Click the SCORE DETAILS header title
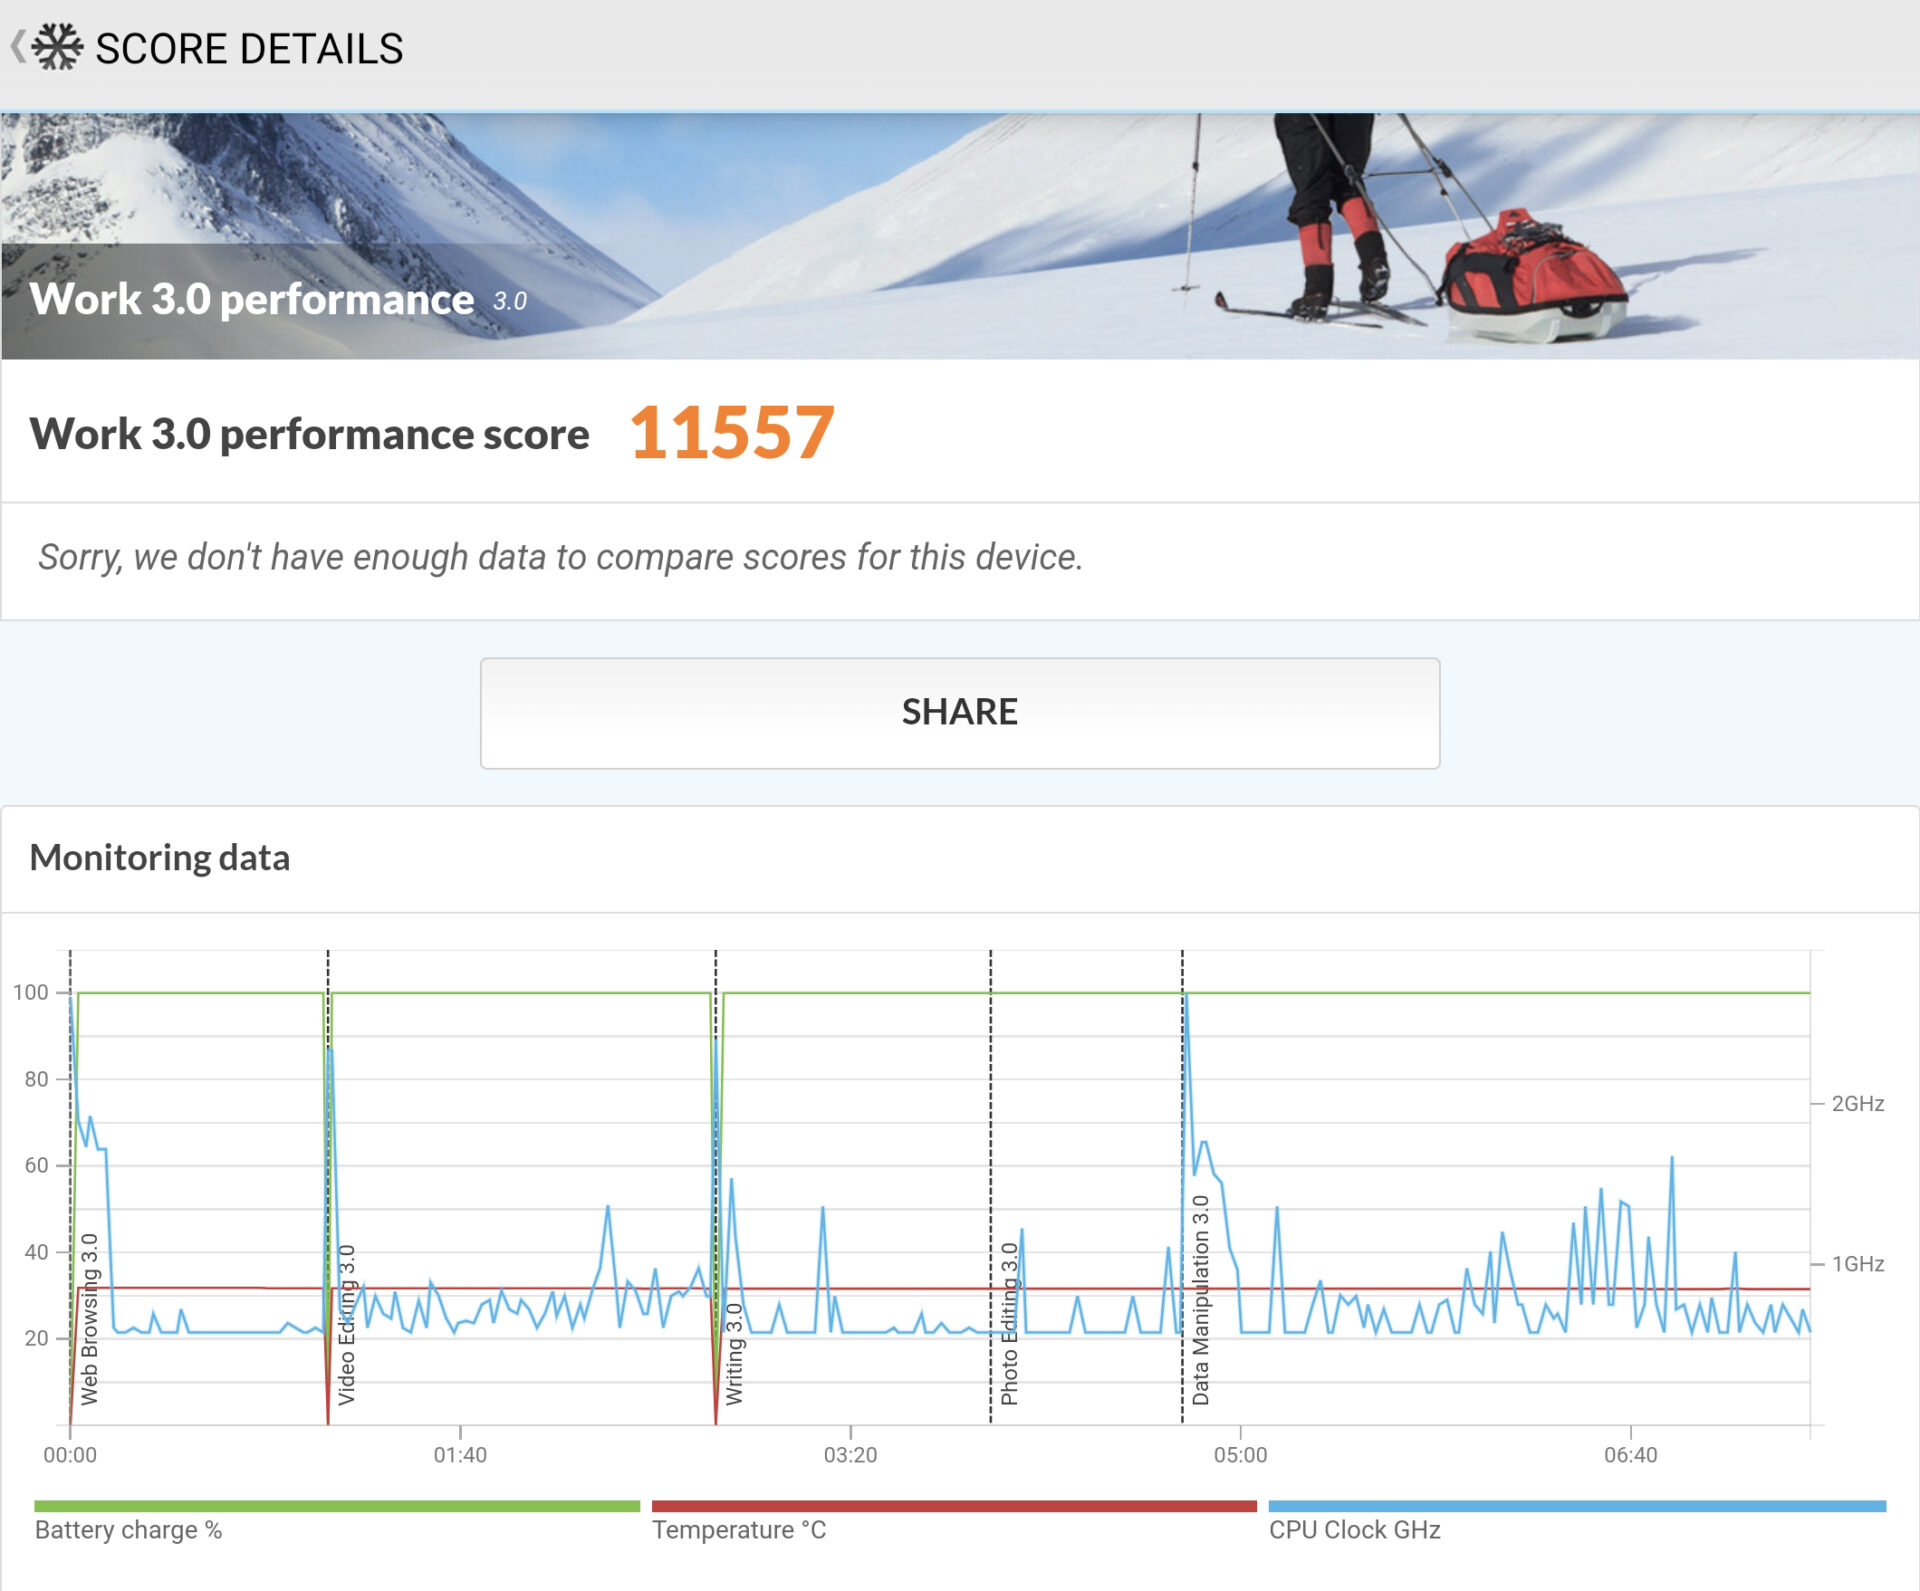Image resolution: width=1920 pixels, height=1591 pixels. (249, 49)
